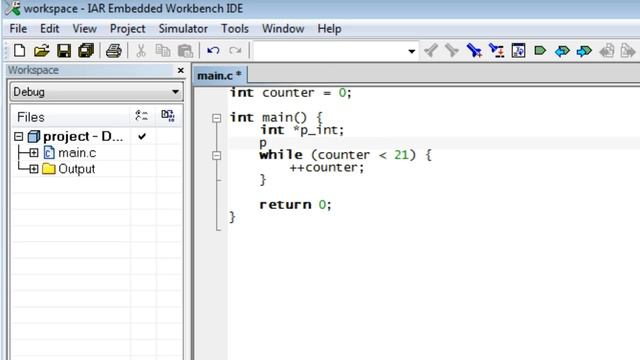
Task: Click the Save All icon
Action: (x=86, y=51)
